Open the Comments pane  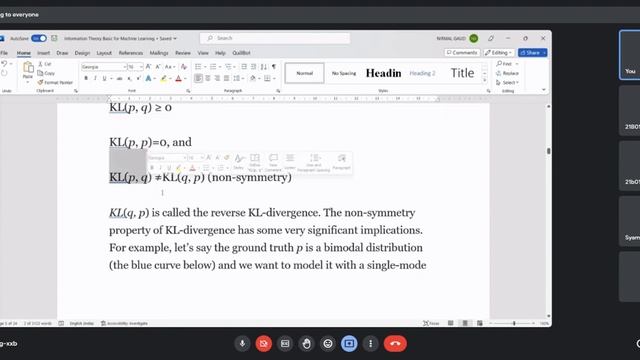point(462,53)
